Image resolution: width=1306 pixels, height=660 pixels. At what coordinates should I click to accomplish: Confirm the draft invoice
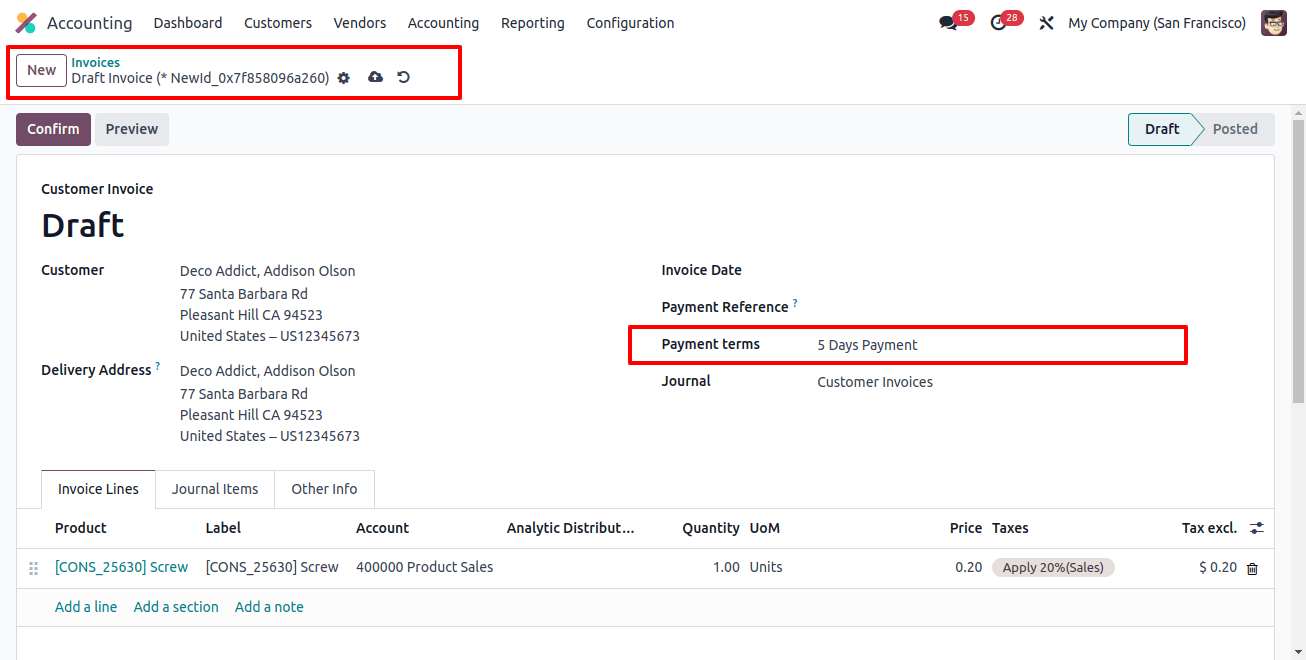coord(53,129)
